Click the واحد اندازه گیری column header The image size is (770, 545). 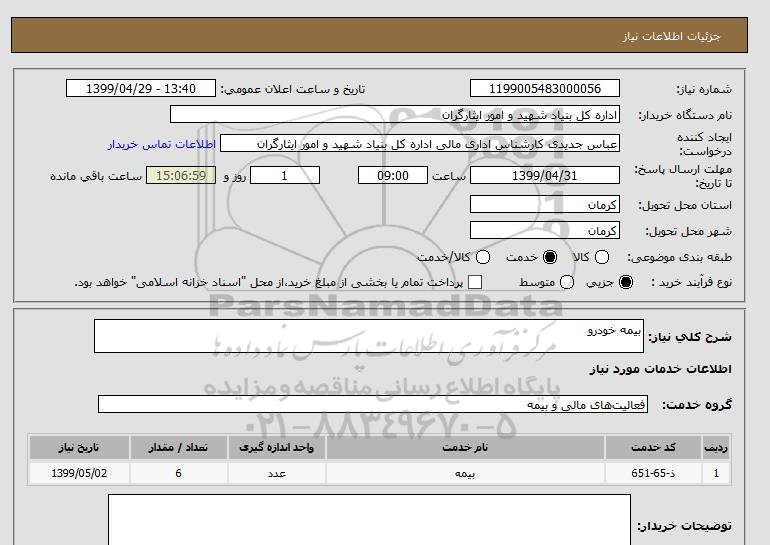[276, 447]
